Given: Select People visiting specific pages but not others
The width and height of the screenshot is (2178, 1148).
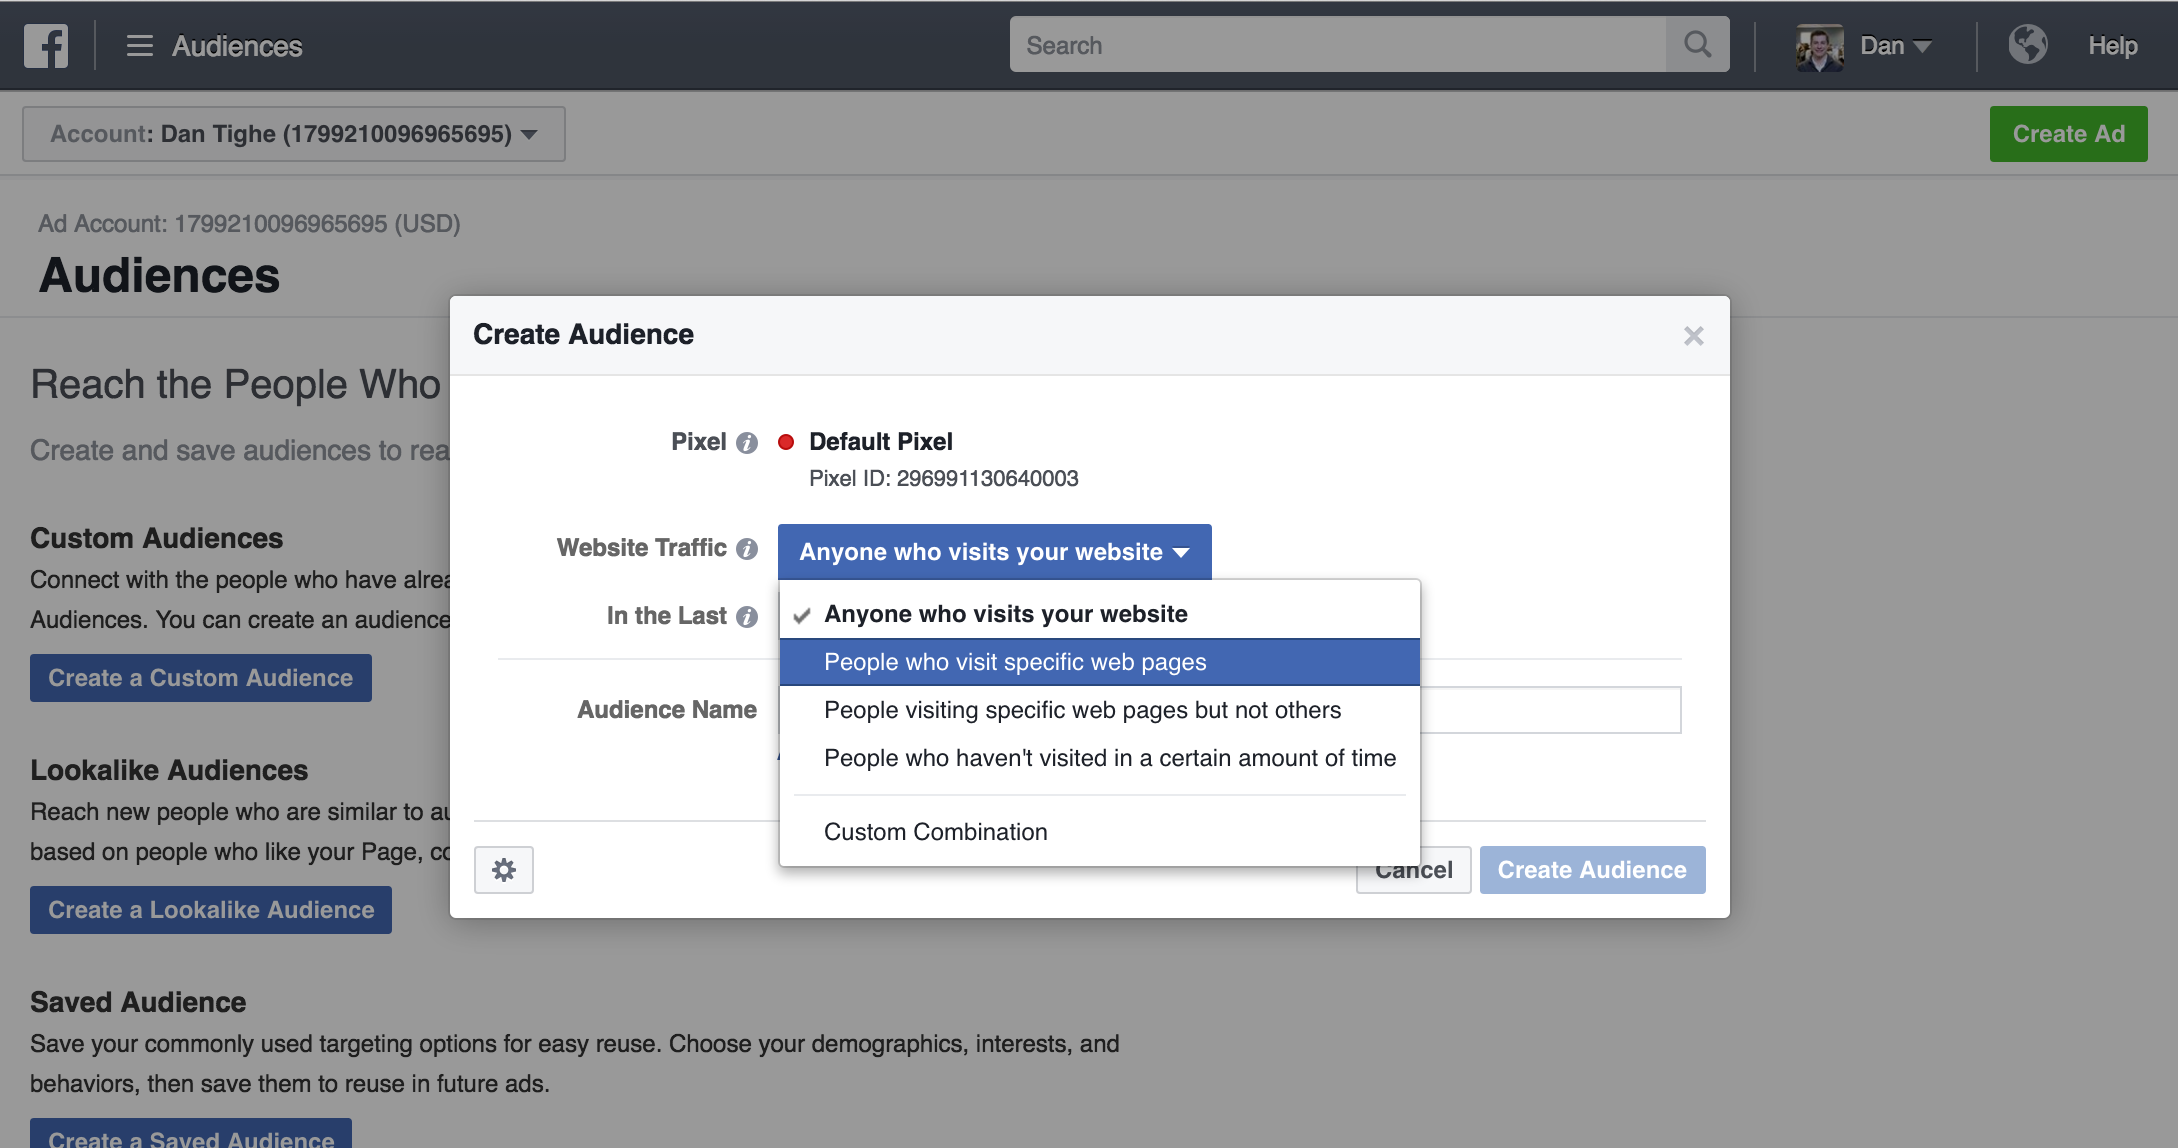Looking at the screenshot, I should [x=1100, y=710].
